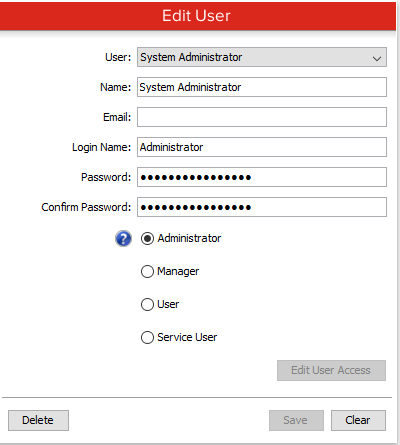This screenshot has width=400, height=445.
Task: Click the blue help question mark icon
Action: tap(123, 239)
